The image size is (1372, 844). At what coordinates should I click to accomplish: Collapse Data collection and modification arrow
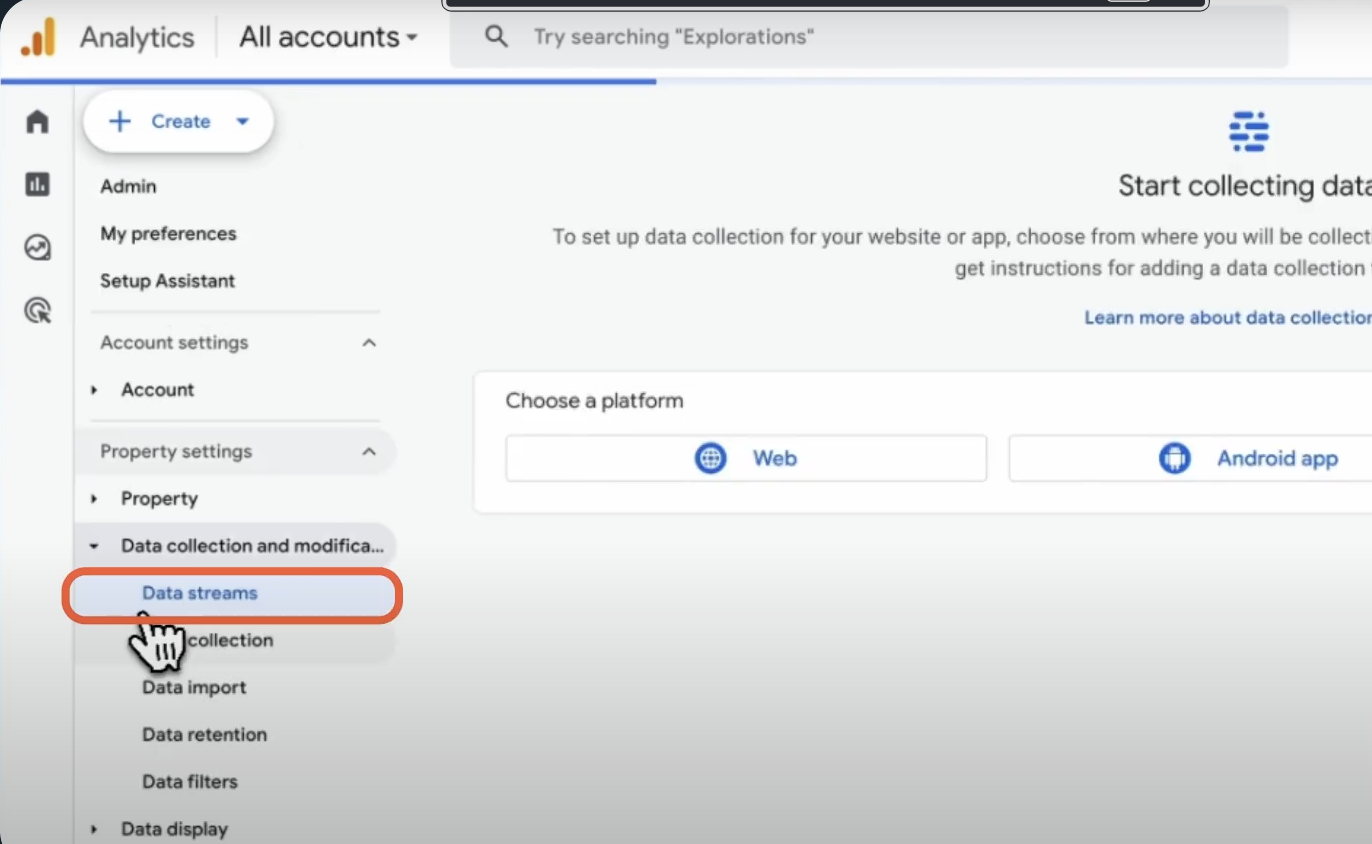(95, 546)
